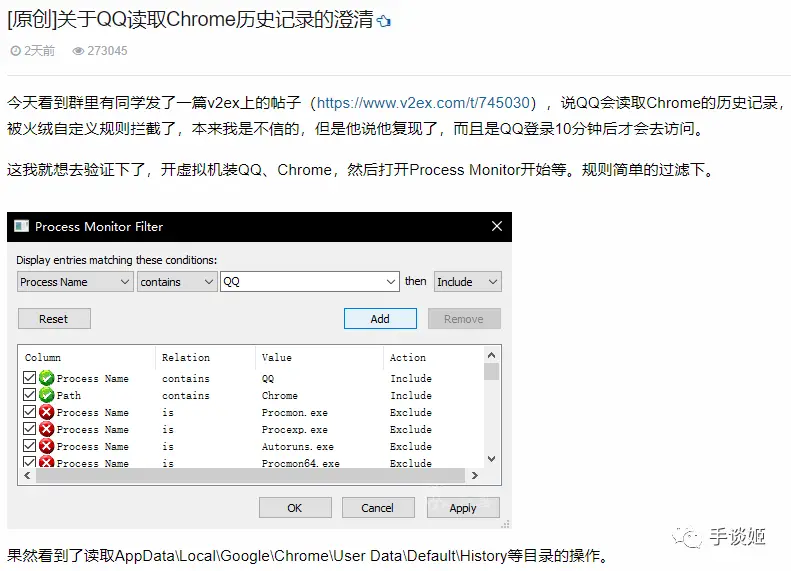Select the Procmon64.exe value cell
Screen dimensions: 791x571
(301, 463)
